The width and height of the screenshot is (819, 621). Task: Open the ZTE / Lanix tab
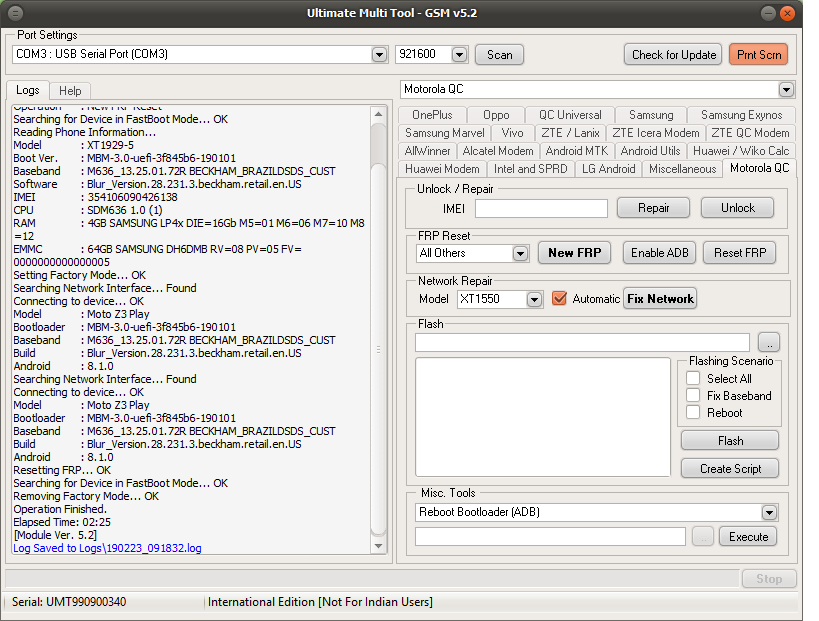click(570, 133)
